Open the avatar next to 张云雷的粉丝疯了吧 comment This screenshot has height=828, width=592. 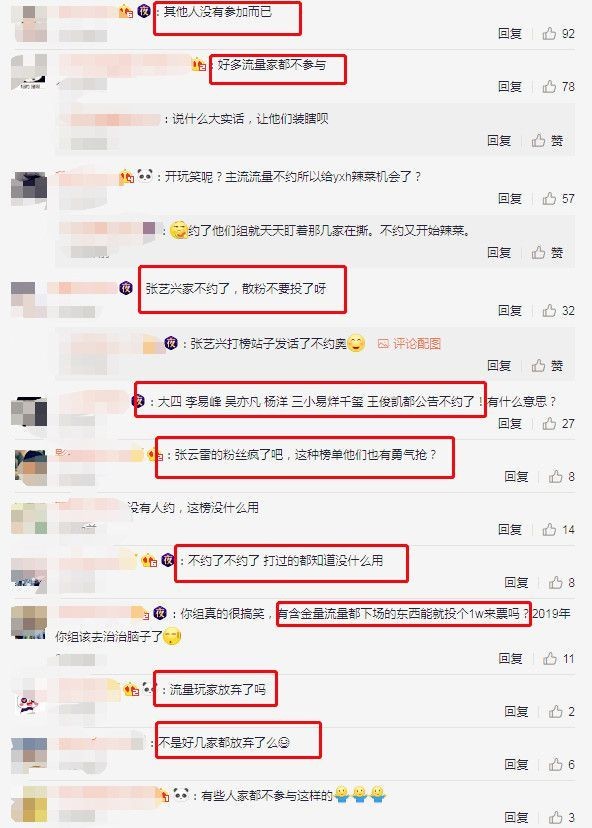pos(30,467)
